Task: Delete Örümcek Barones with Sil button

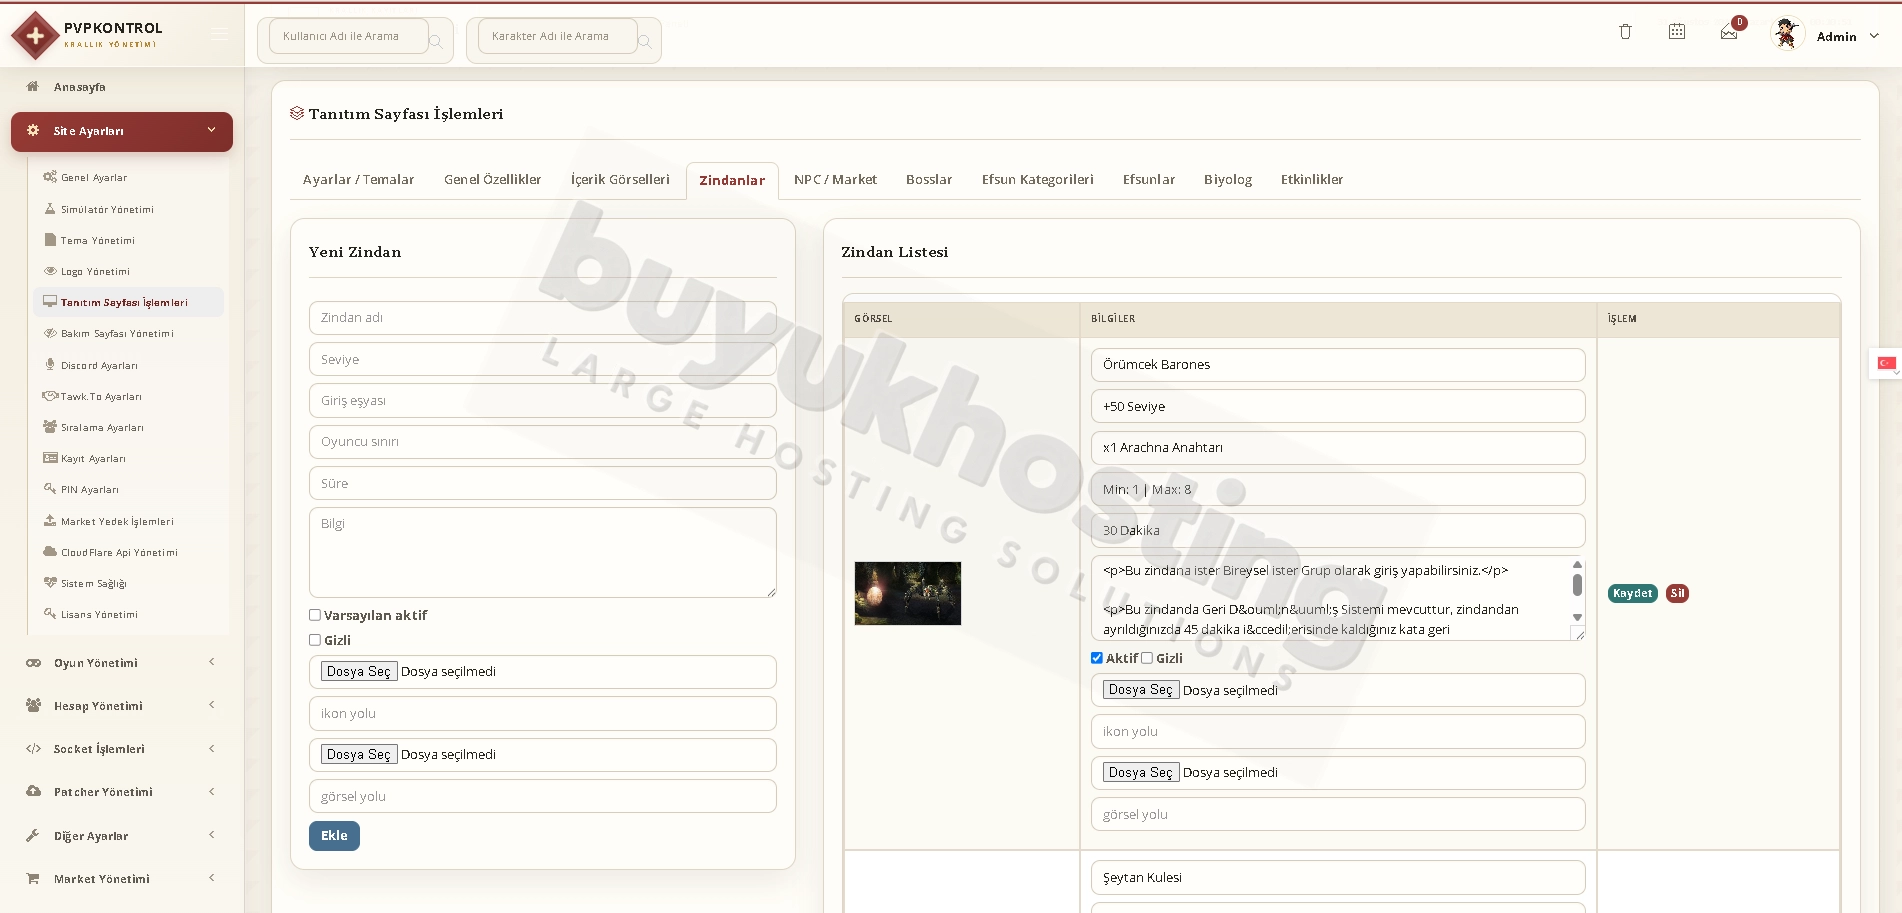Action: point(1677,593)
